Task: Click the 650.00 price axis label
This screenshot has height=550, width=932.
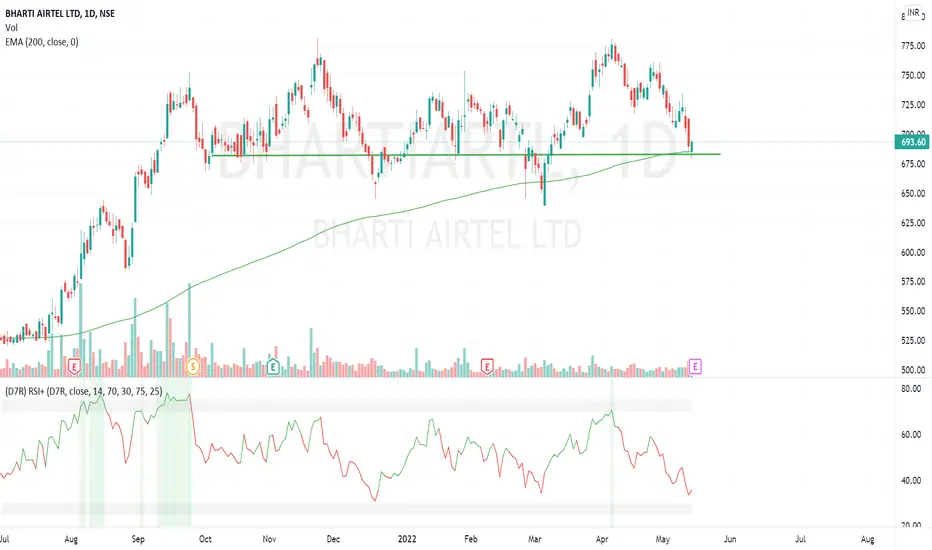Action: pyautogui.click(x=913, y=193)
